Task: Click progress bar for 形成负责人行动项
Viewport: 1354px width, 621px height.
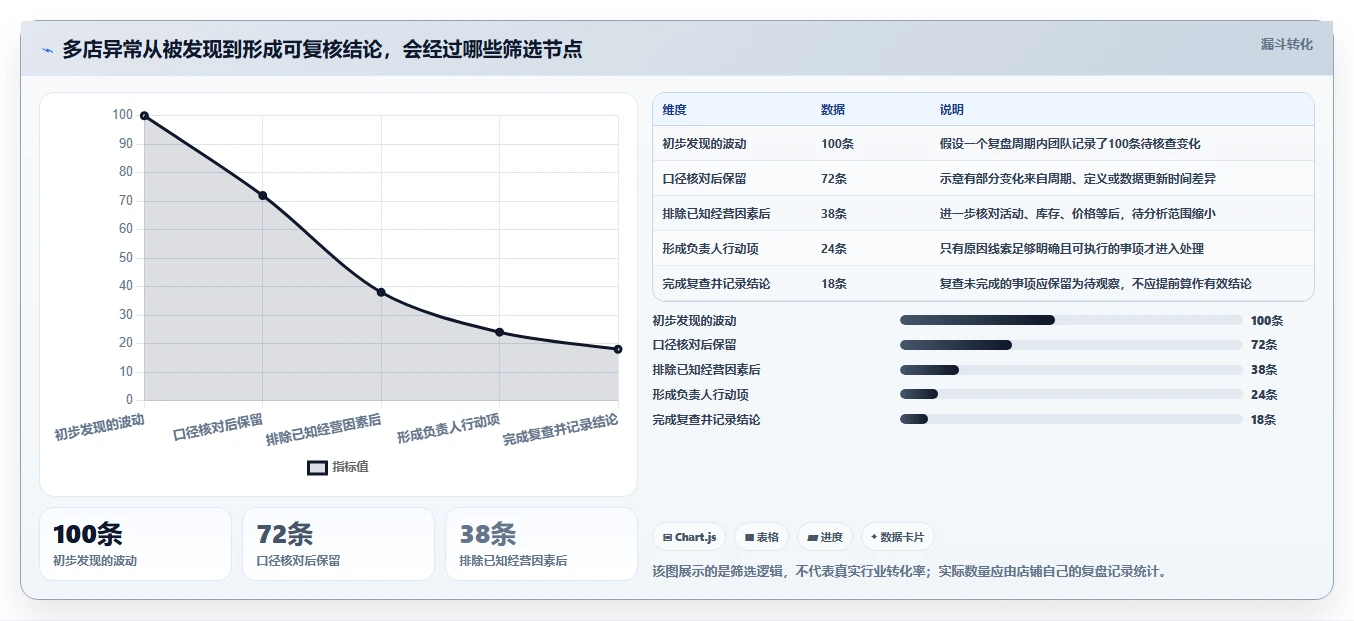Action: (1071, 395)
